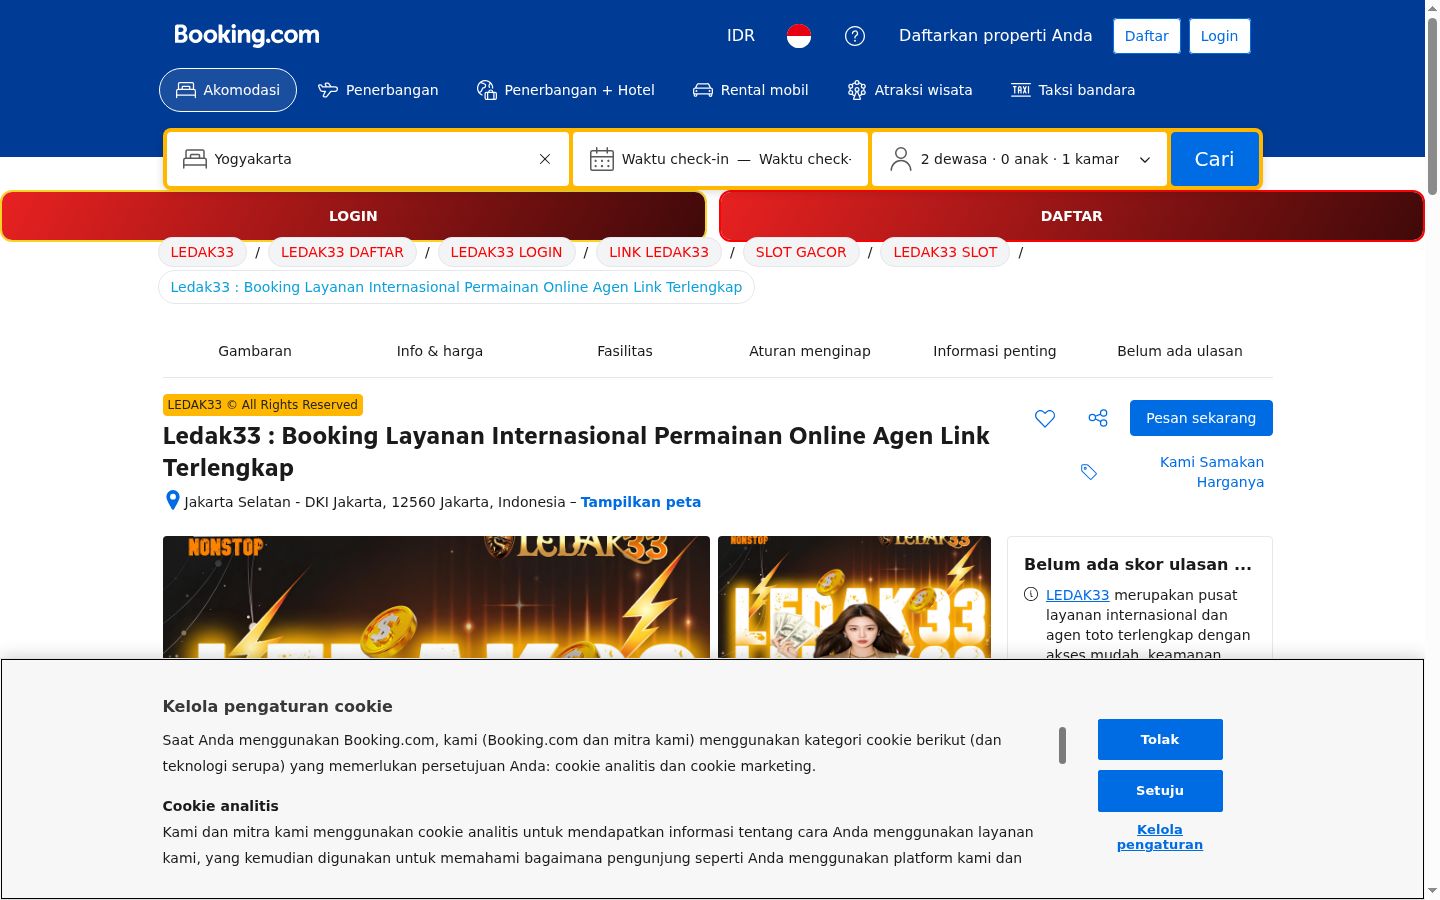
Task: Click Daftarkan properti Anda link
Action: click(x=995, y=36)
